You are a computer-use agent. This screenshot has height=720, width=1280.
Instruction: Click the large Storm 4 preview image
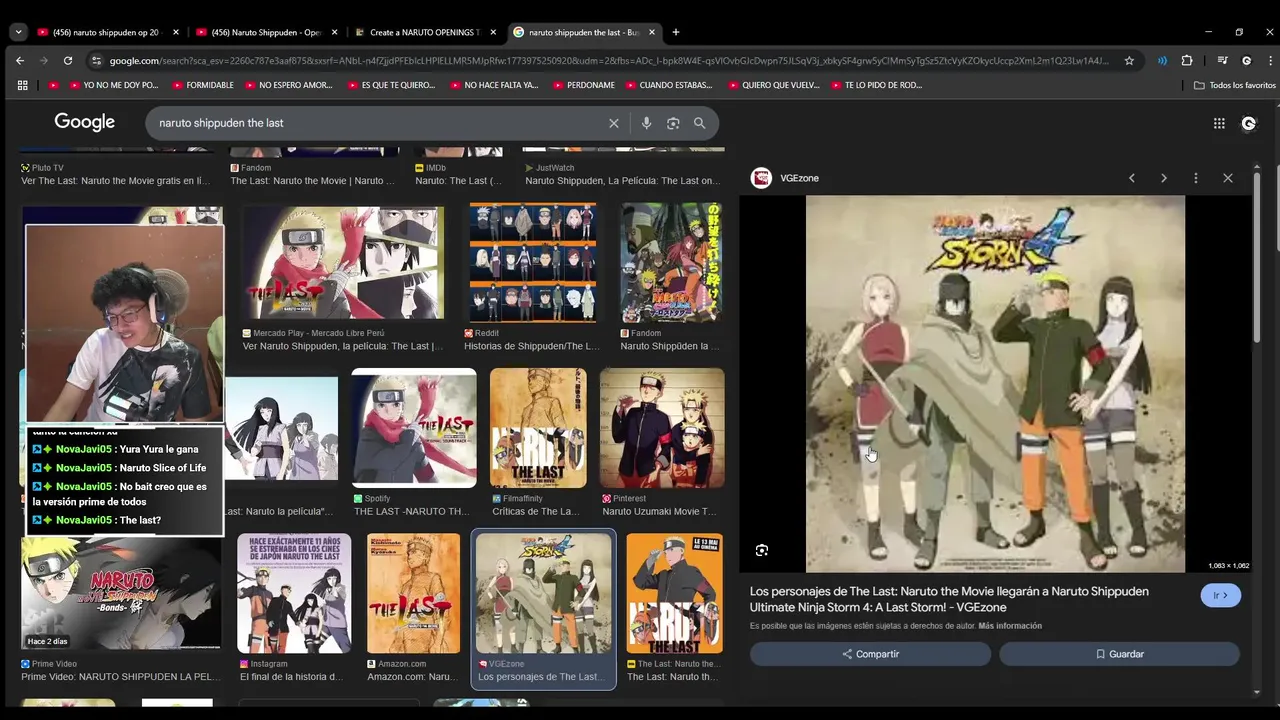[x=995, y=384]
